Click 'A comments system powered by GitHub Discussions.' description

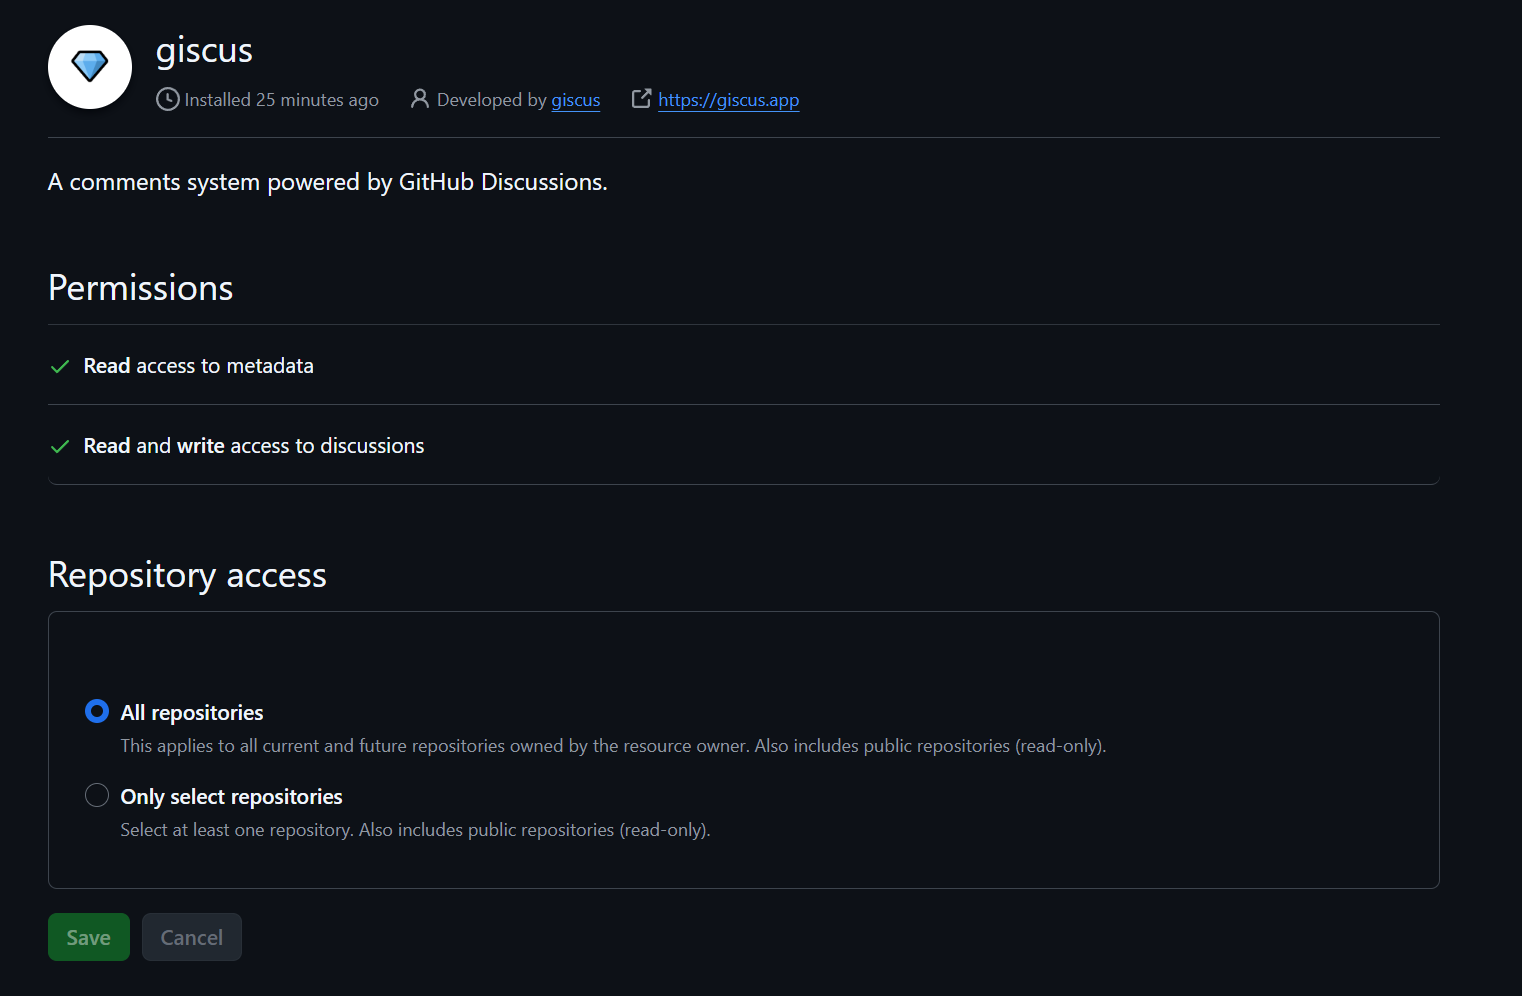[328, 182]
